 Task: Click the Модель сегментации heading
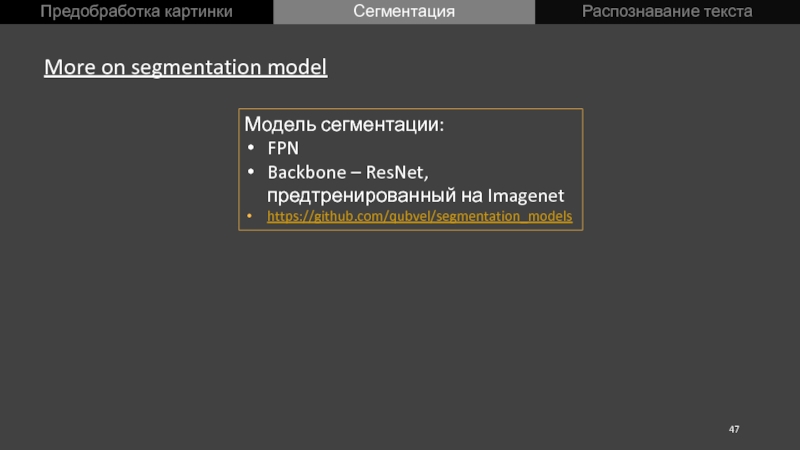pos(344,124)
